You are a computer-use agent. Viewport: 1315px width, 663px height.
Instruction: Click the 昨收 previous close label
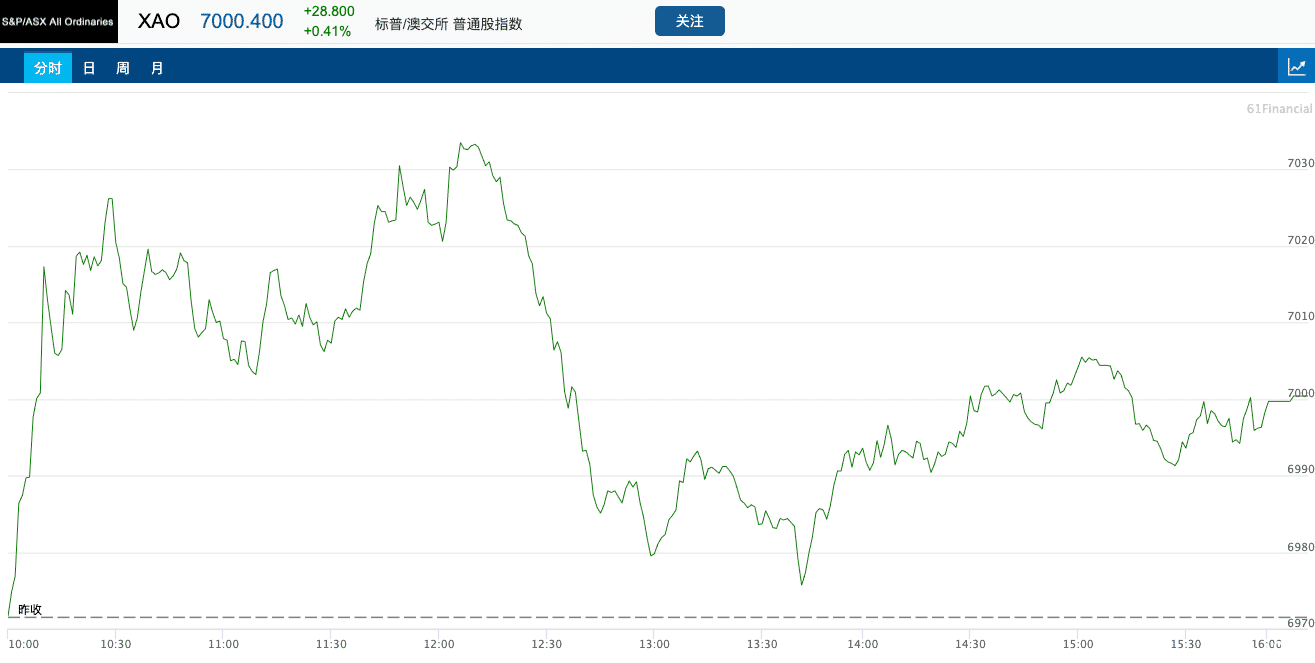pos(30,609)
